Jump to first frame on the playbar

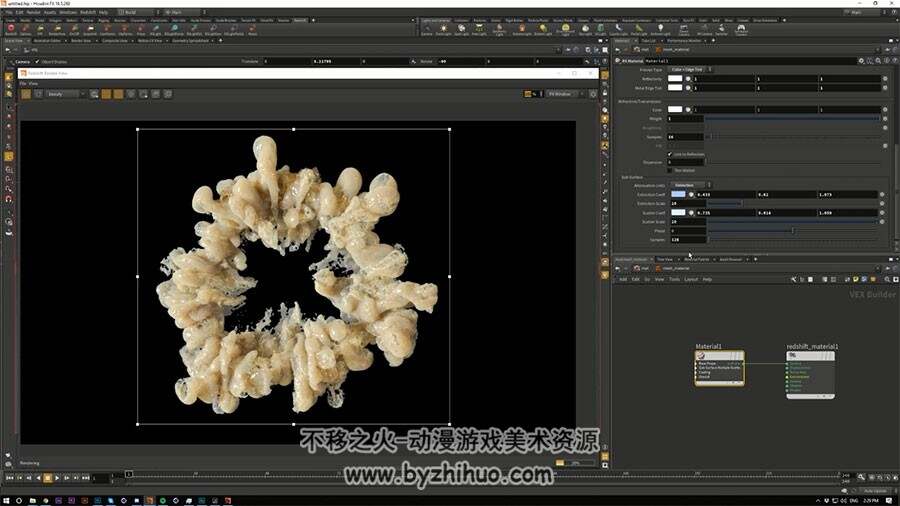pos(10,477)
